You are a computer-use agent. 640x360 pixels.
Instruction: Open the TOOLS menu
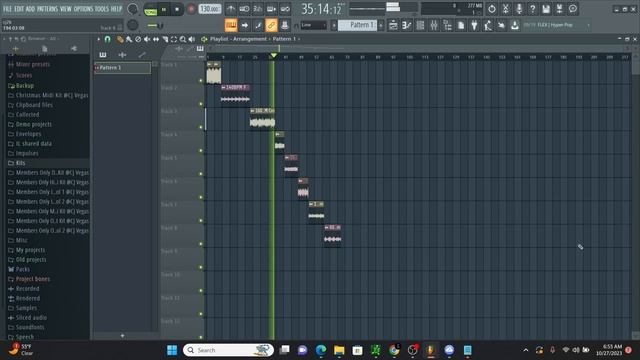click(102, 9)
